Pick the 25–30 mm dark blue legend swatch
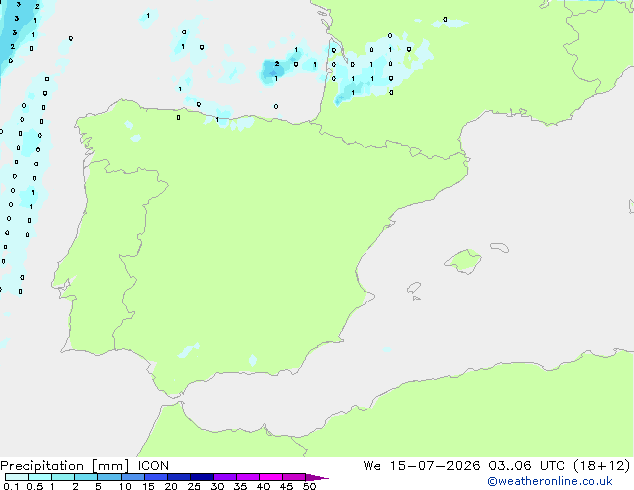634x490 pixels. pyautogui.click(x=202, y=477)
